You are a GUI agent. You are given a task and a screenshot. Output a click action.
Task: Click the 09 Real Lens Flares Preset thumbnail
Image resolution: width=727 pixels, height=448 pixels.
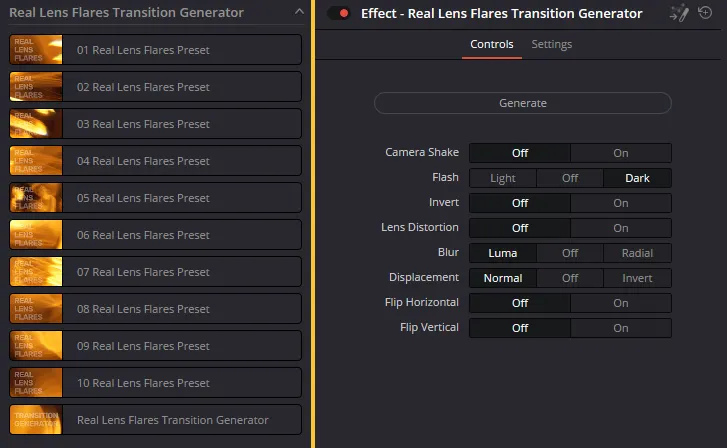(36, 346)
